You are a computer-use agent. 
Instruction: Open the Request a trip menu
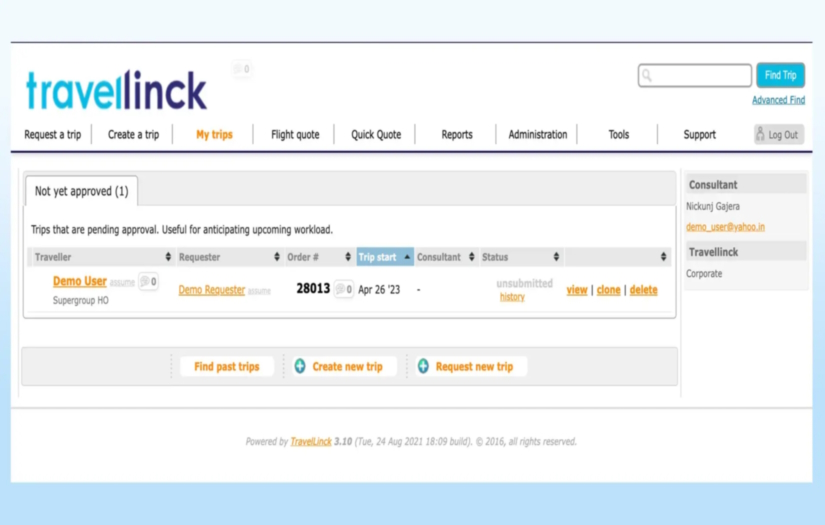click(53, 135)
